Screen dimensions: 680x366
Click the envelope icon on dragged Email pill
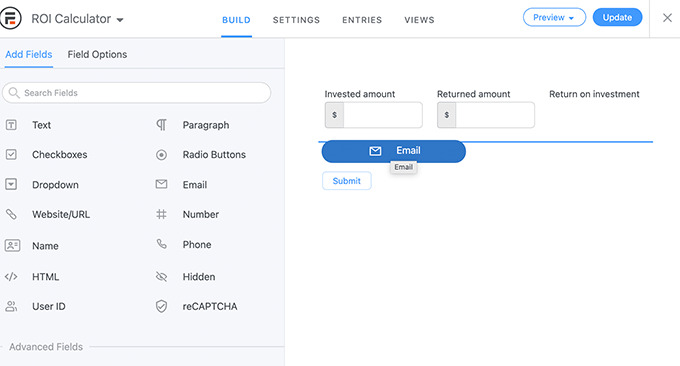pos(375,151)
